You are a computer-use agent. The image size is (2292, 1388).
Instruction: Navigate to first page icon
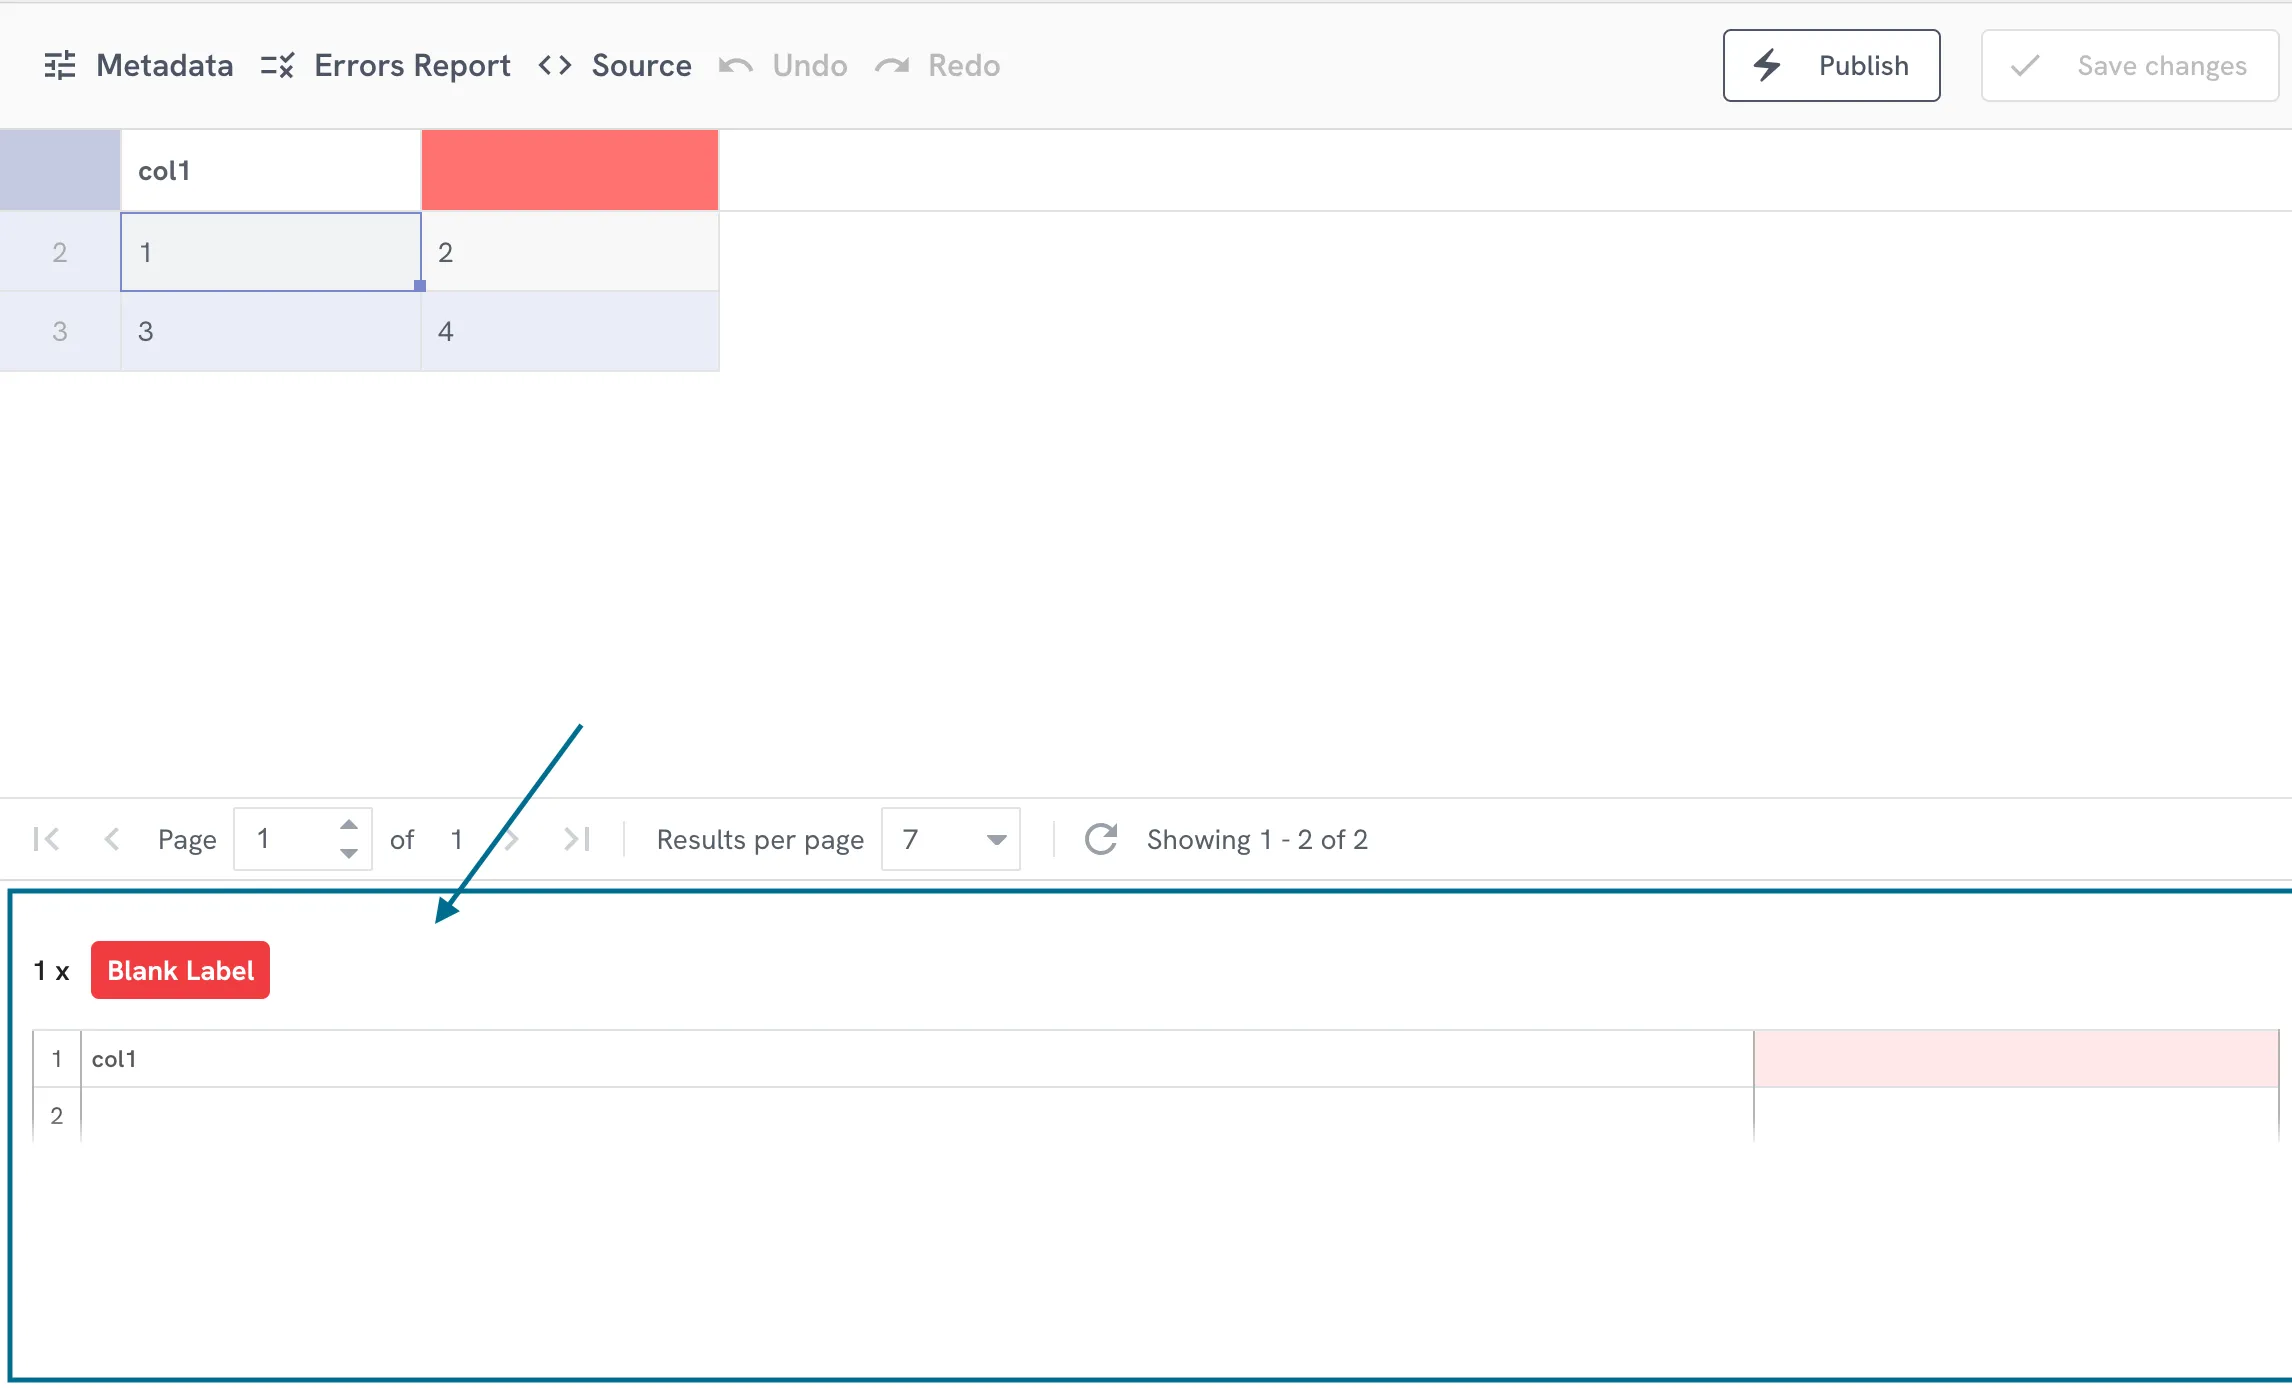[x=44, y=838]
